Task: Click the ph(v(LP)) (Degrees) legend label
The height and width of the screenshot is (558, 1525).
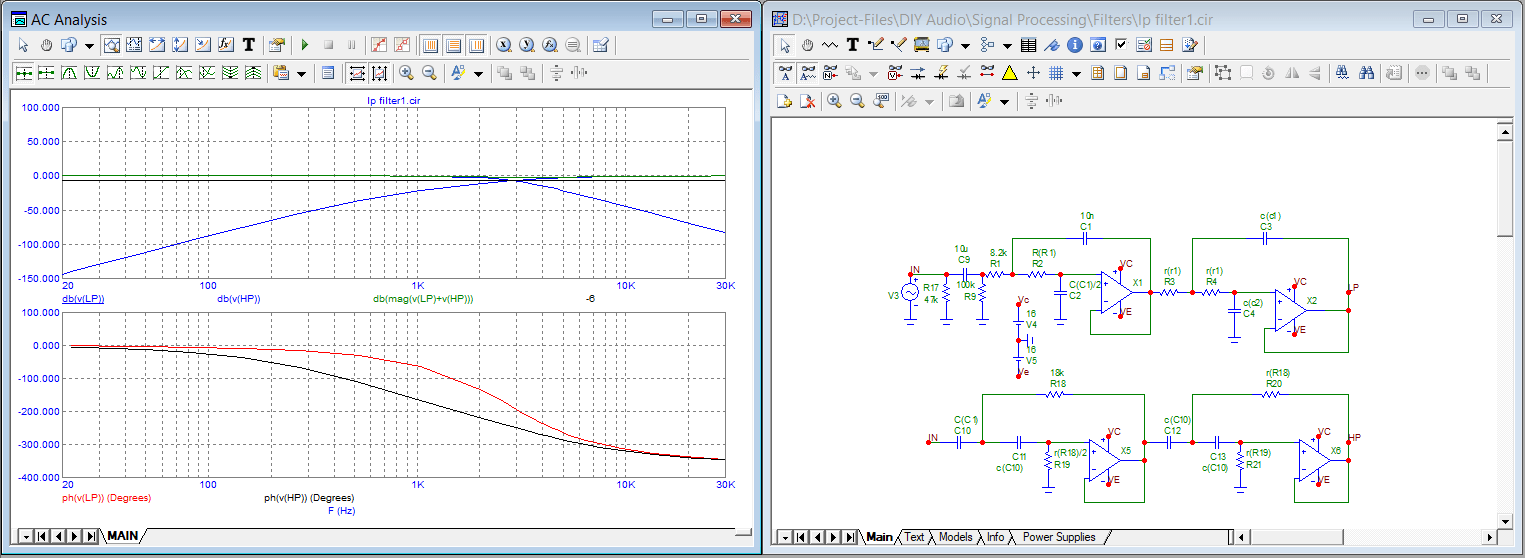Action: (106, 497)
